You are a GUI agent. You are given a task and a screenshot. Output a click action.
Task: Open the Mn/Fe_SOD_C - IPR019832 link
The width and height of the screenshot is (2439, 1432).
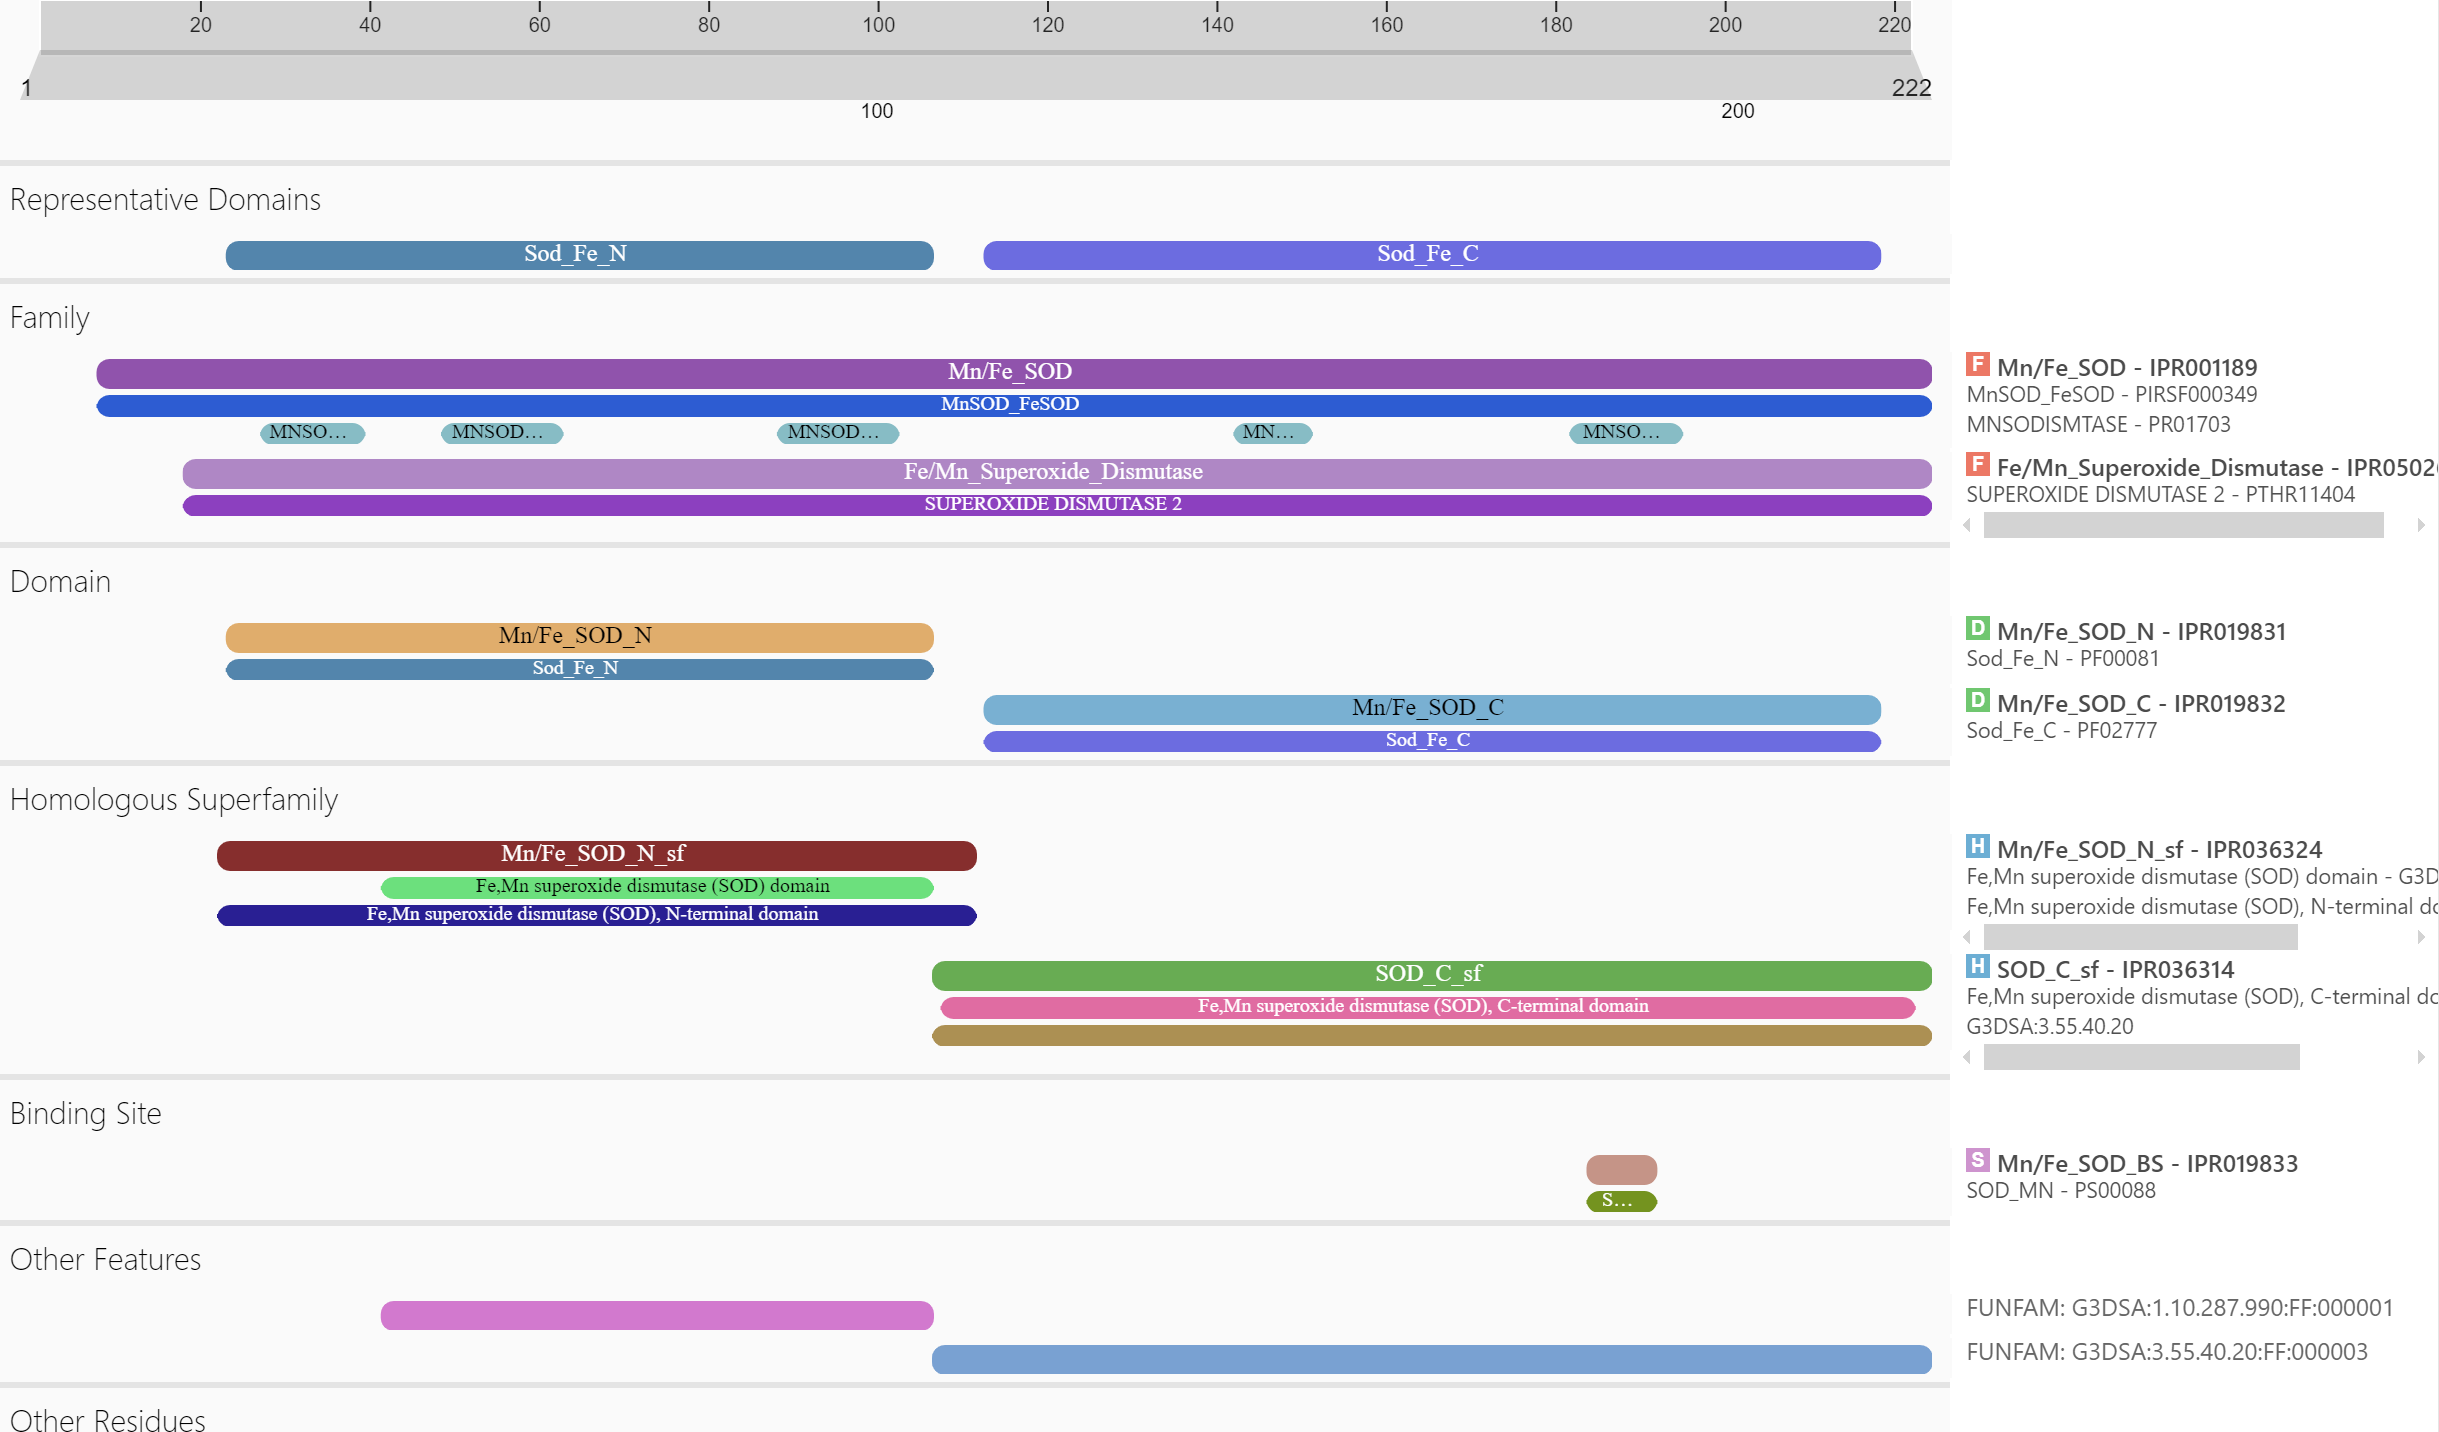coord(2141,704)
